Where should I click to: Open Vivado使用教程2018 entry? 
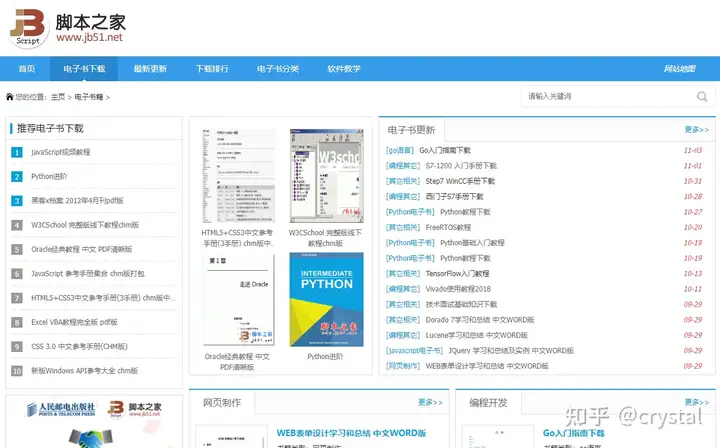[x=458, y=289]
